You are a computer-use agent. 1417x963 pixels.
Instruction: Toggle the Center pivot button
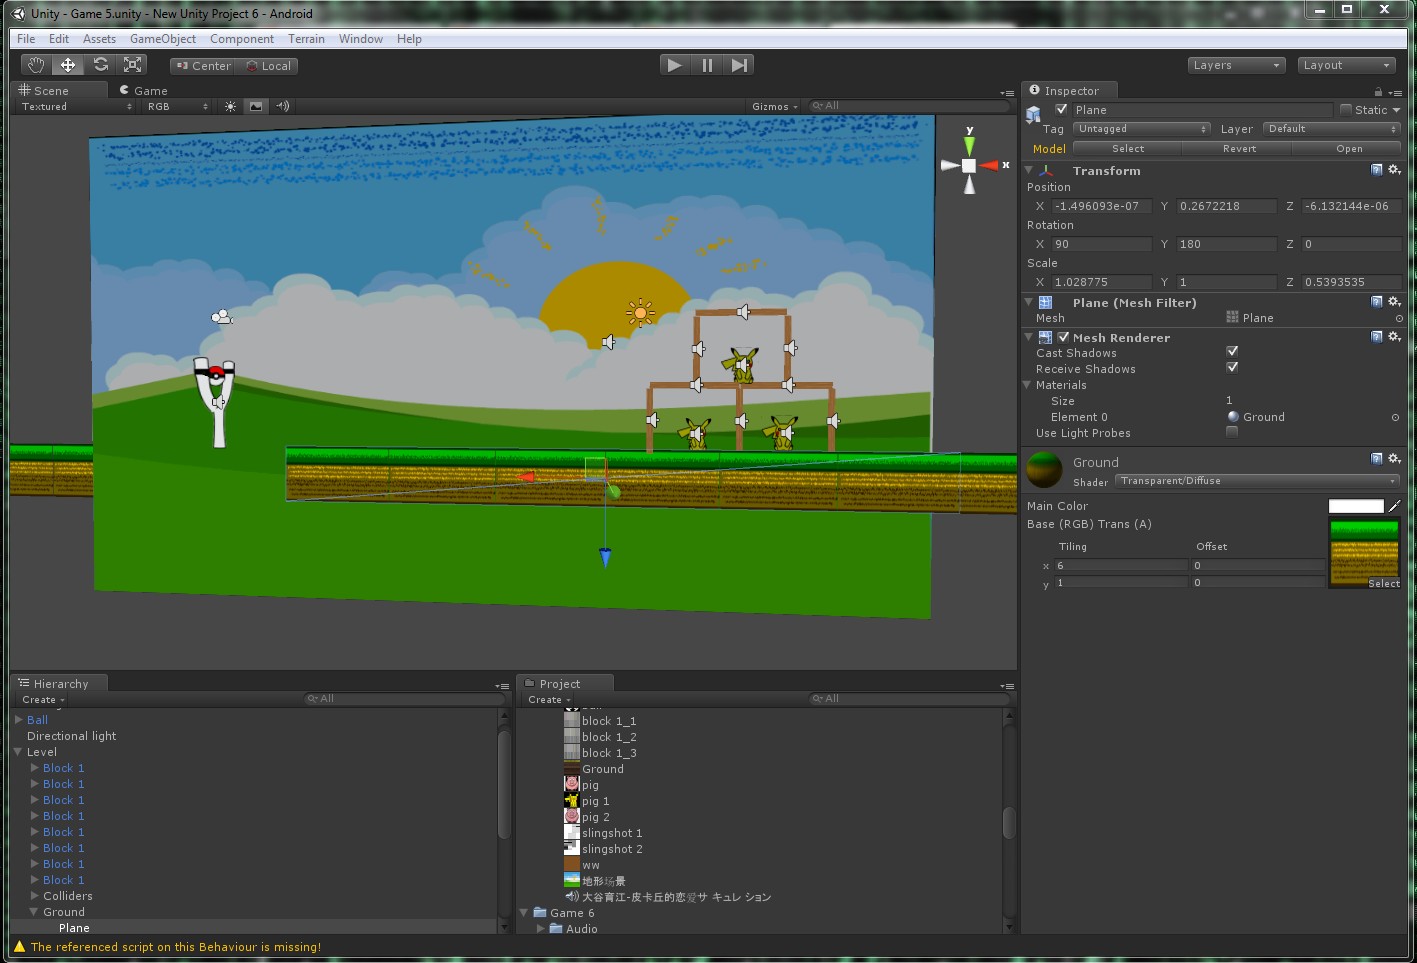[x=203, y=66]
